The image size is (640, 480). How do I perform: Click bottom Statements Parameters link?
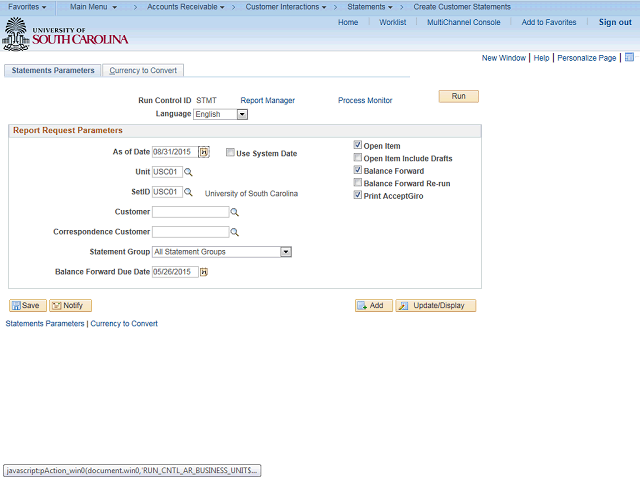pyautogui.click(x=45, y=324)
